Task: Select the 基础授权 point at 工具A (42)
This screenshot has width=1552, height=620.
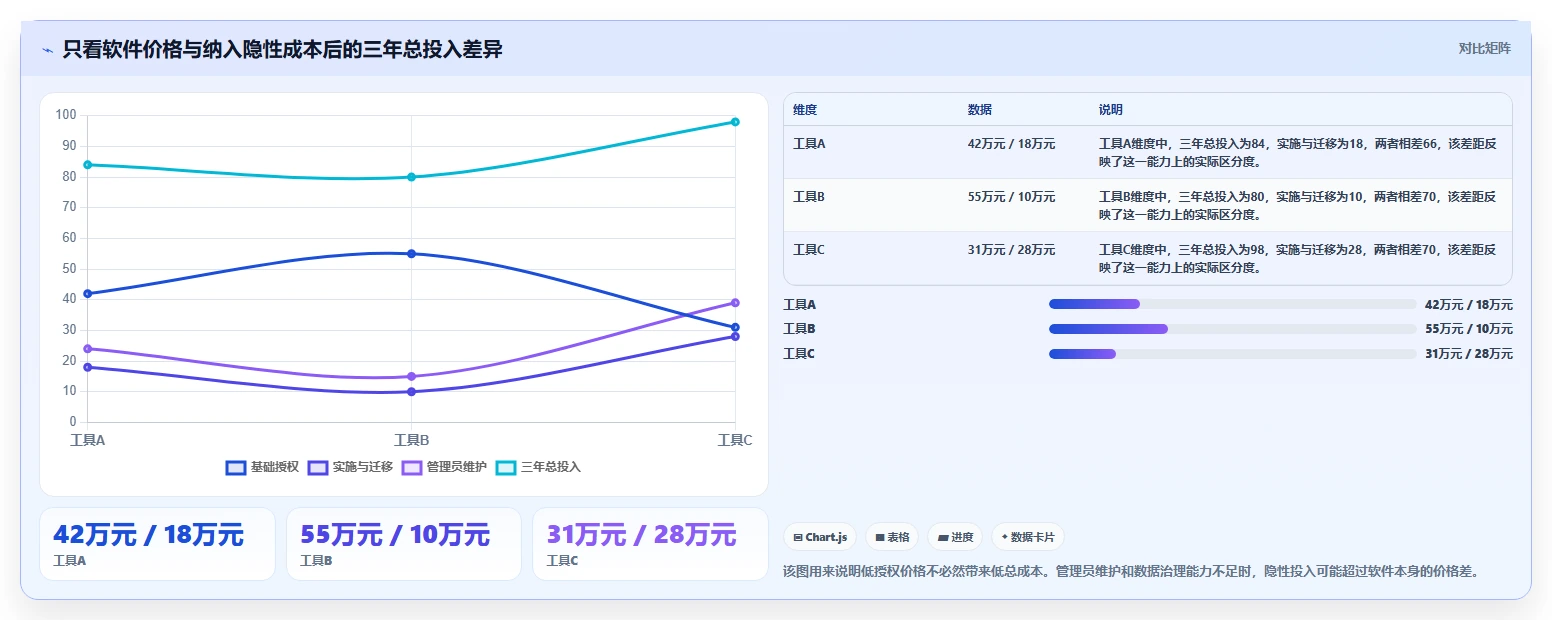Action: [88, 293]
